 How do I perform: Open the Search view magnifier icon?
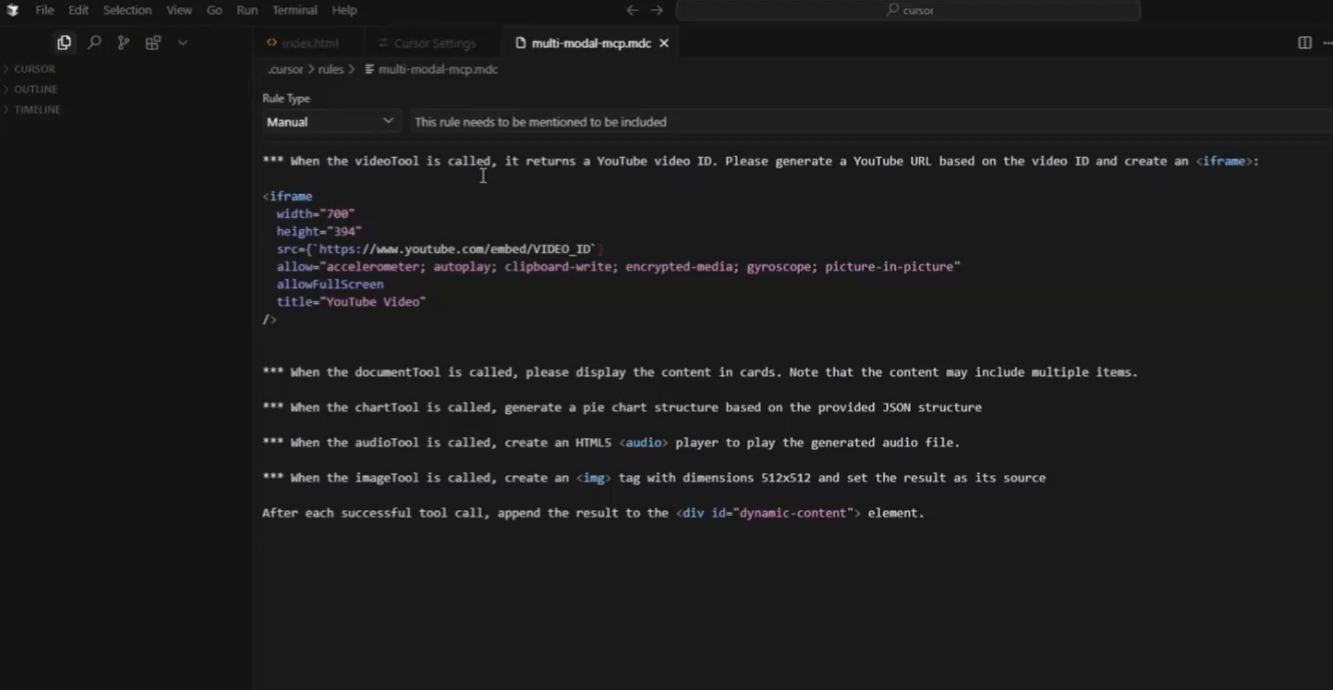[94, 43]
